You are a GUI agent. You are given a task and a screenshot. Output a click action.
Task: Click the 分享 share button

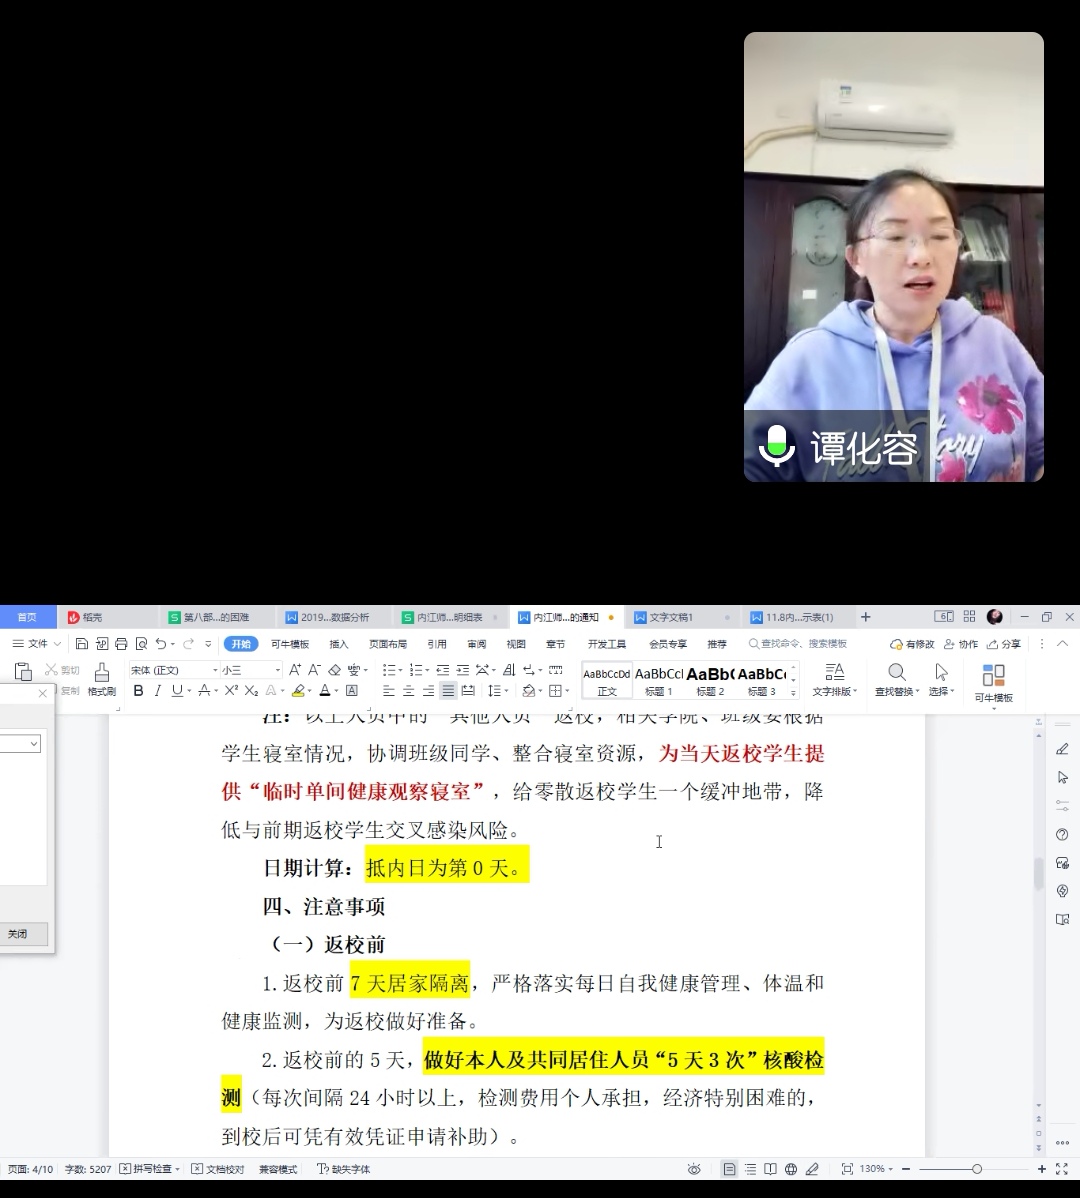[x=1005, y=644]
